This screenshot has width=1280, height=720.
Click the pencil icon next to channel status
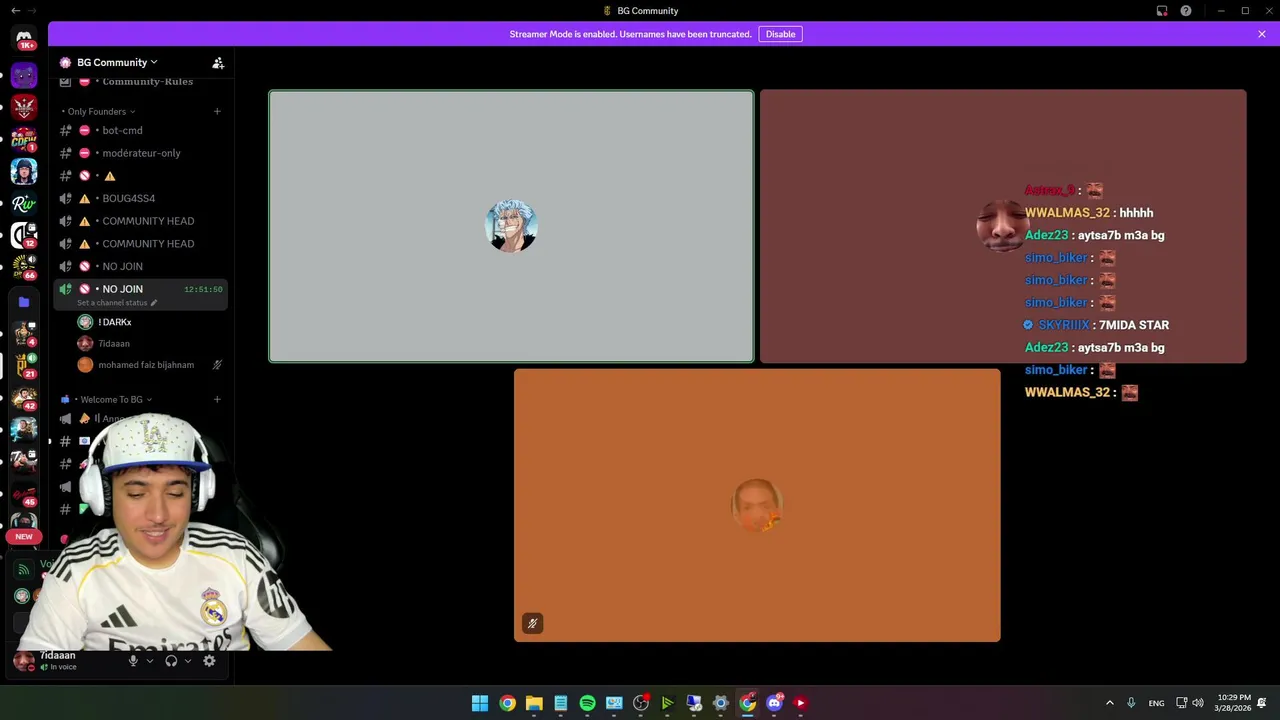click(154, 303)
